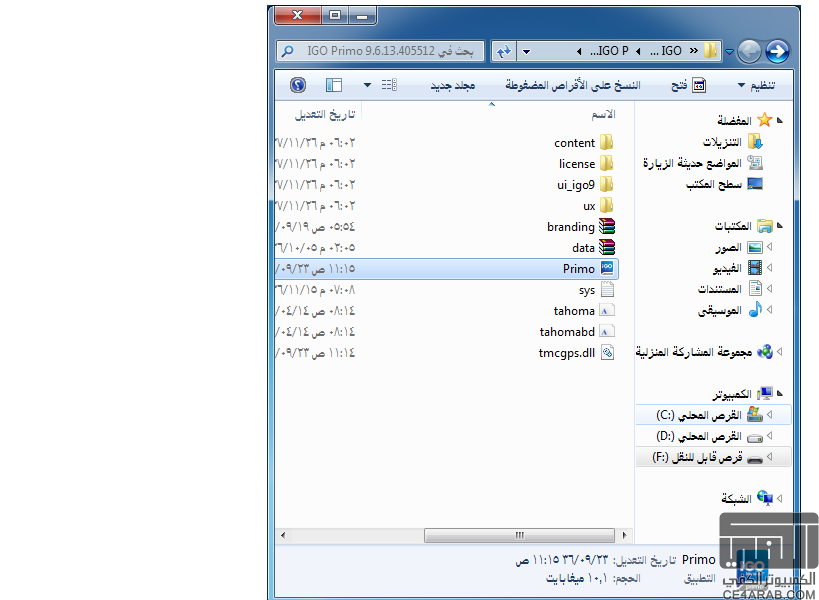Toggle the preview pane button
819x600 pixels.
pyautogui.click(x=333, y=85)
